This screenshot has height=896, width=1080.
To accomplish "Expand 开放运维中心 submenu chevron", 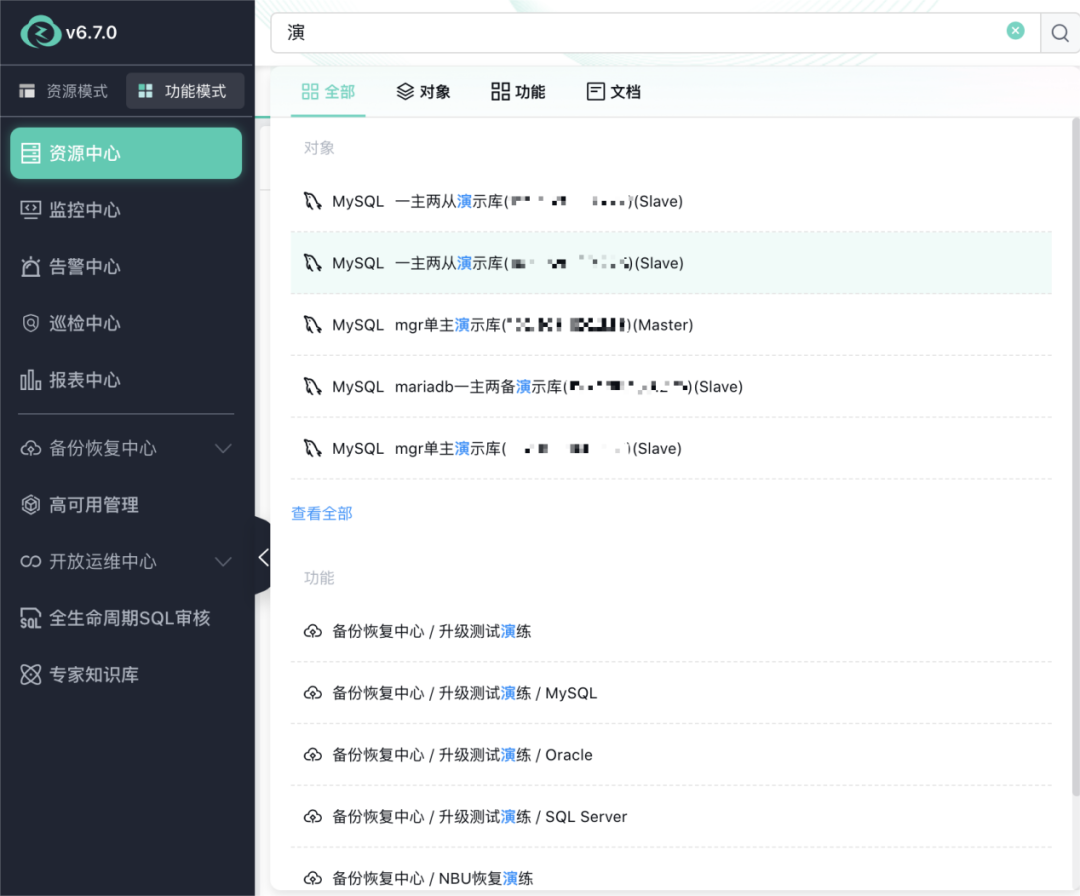I will tap(224, 562).
